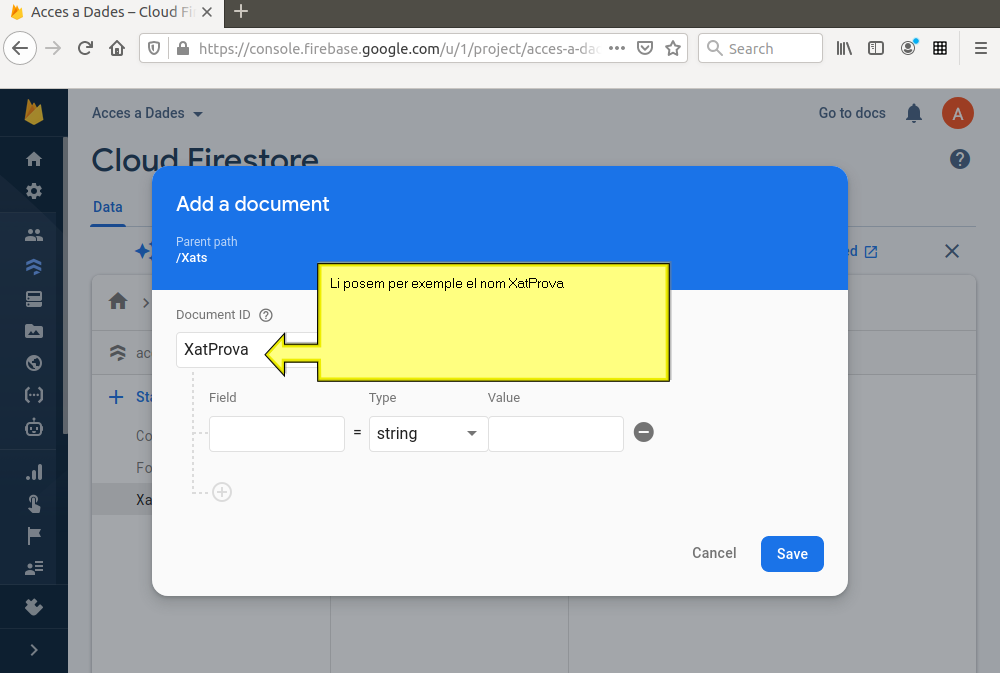Click the empty Field name input
The image size is (1000, 673).
pos(277,434)
